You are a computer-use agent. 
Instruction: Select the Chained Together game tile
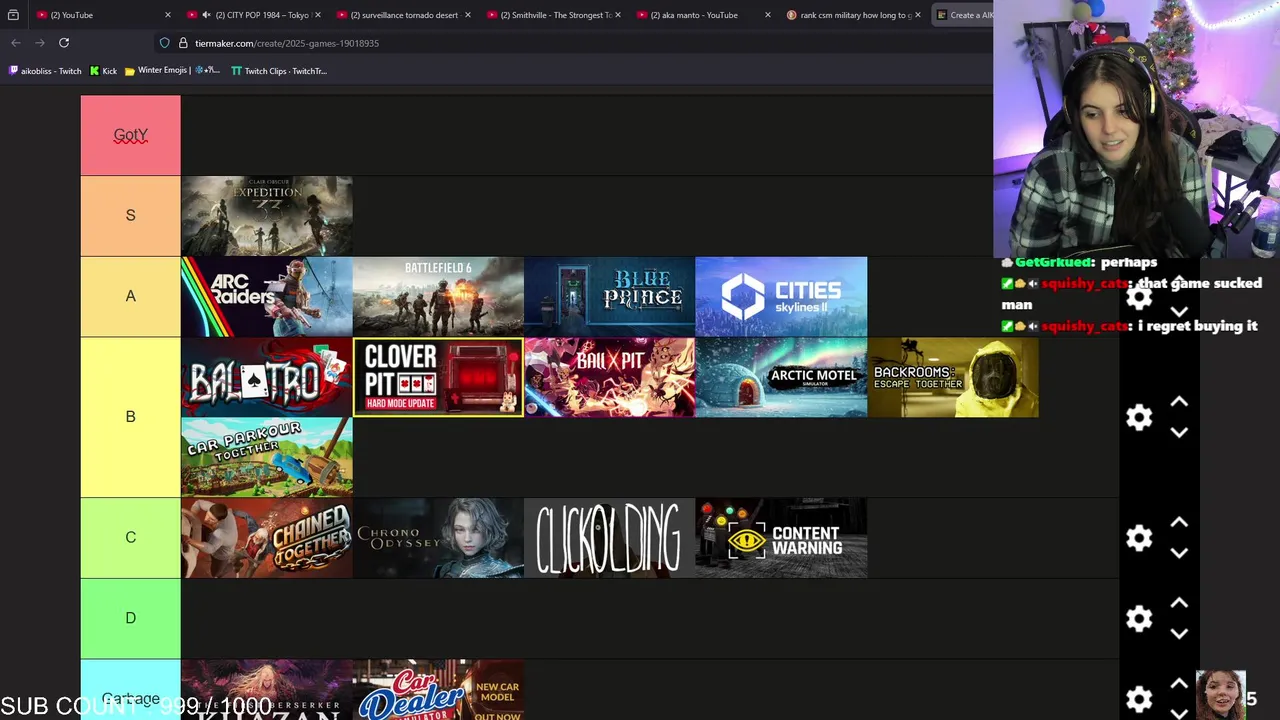click(x=267, y=538)
